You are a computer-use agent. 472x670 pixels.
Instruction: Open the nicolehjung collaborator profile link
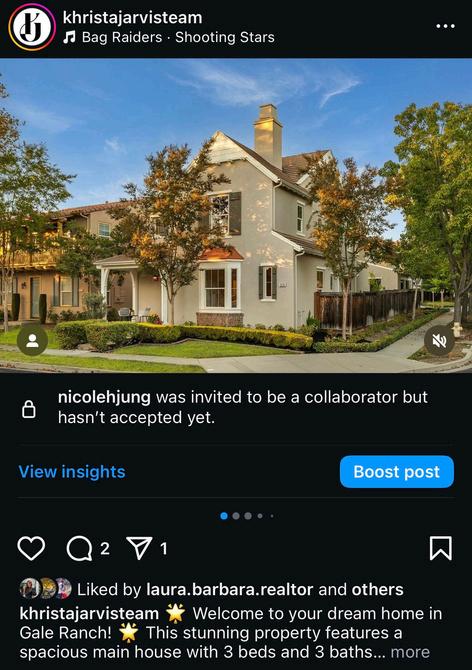coord(104,397)
